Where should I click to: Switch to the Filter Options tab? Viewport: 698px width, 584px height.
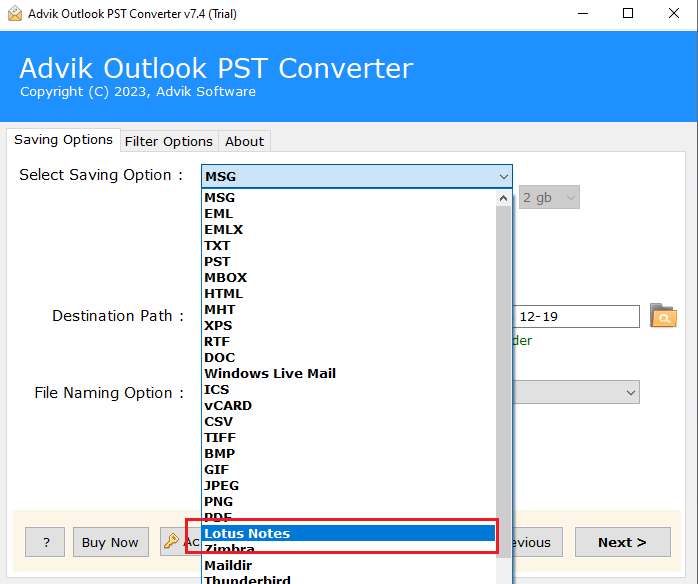tap(169, 141)
